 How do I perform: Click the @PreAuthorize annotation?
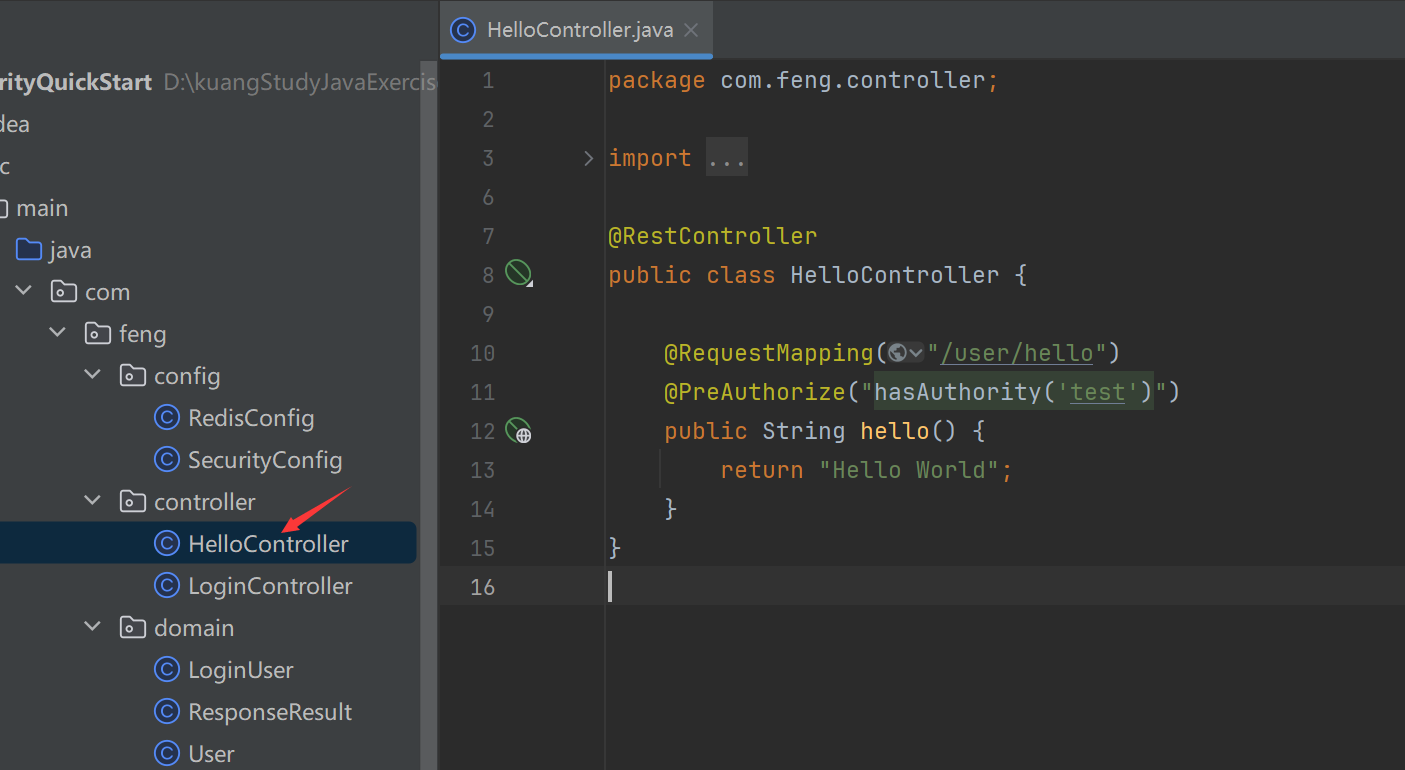click(x=755, y=392)
